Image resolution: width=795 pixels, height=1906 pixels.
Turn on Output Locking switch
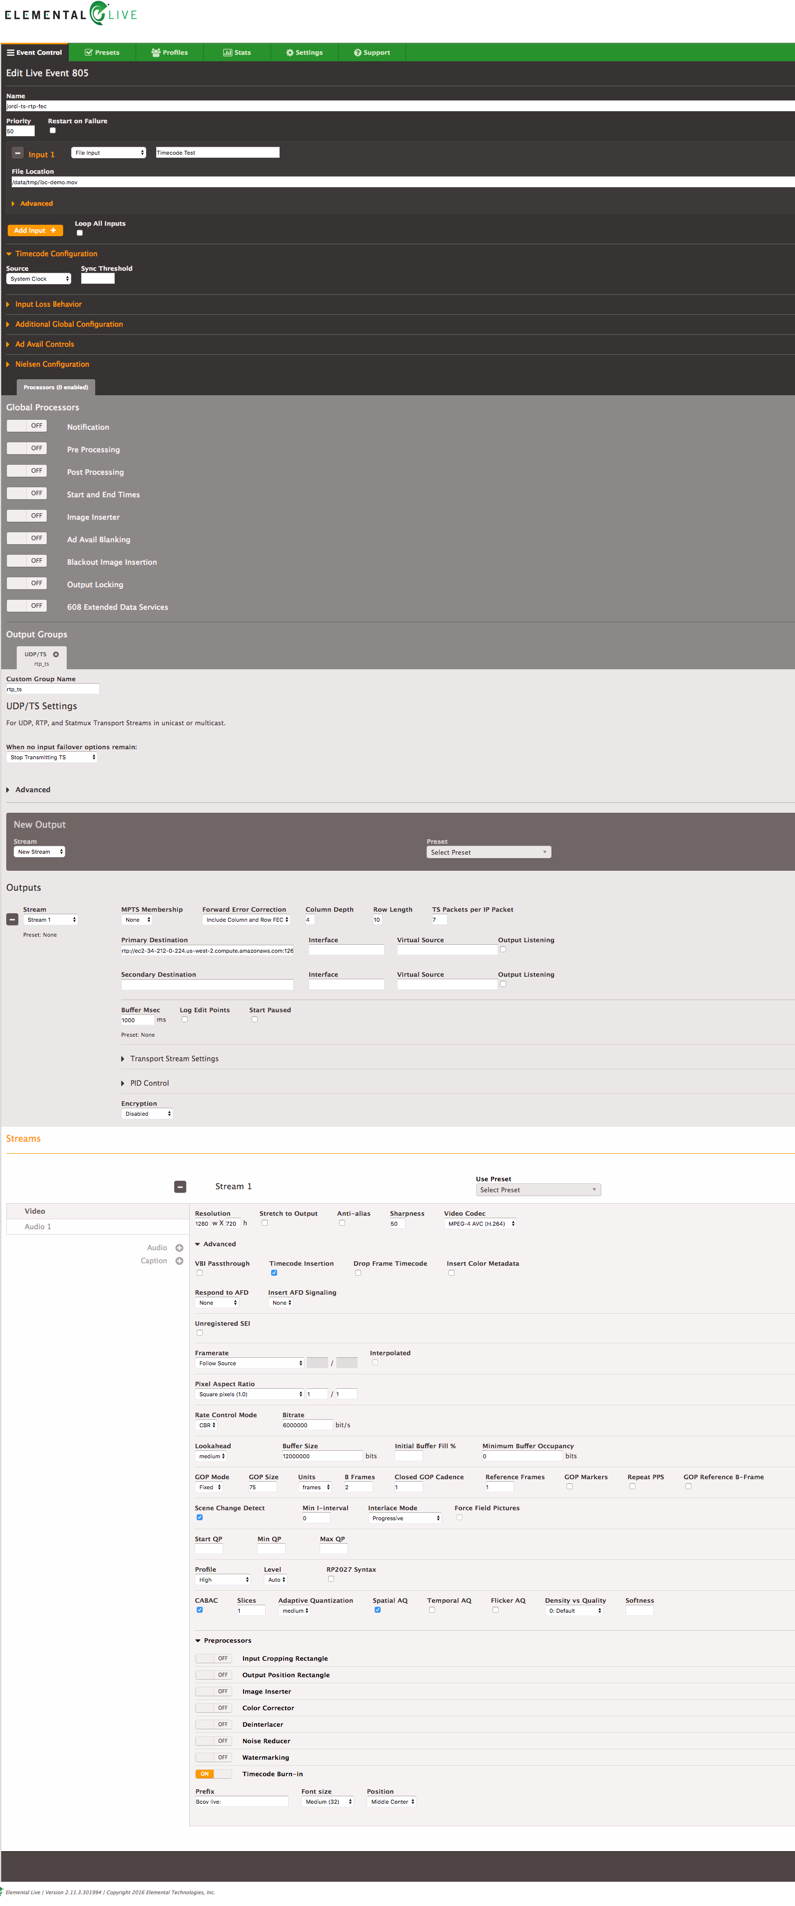pyautogui.click(x=27, y=583)
